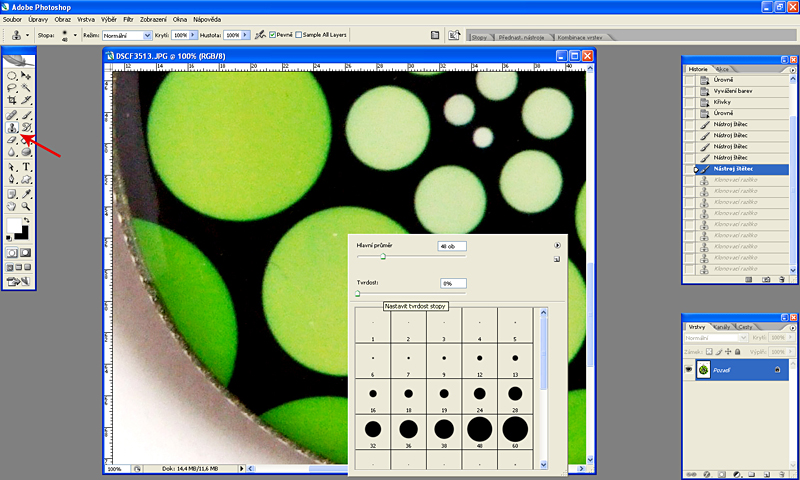This screenshot has width=800, height=480.
Task: Toggle the Pevně checkbox
Action: [274, 35]
